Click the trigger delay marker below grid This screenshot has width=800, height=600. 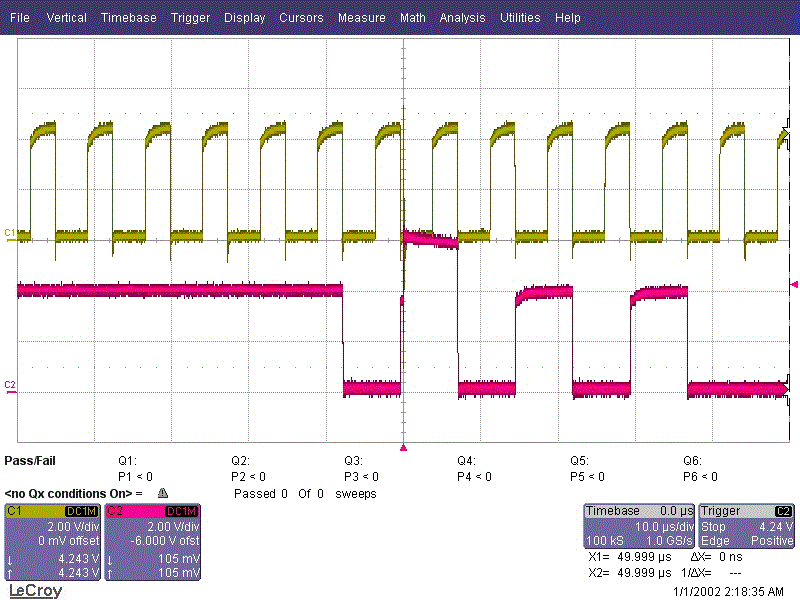coord(403,449)
